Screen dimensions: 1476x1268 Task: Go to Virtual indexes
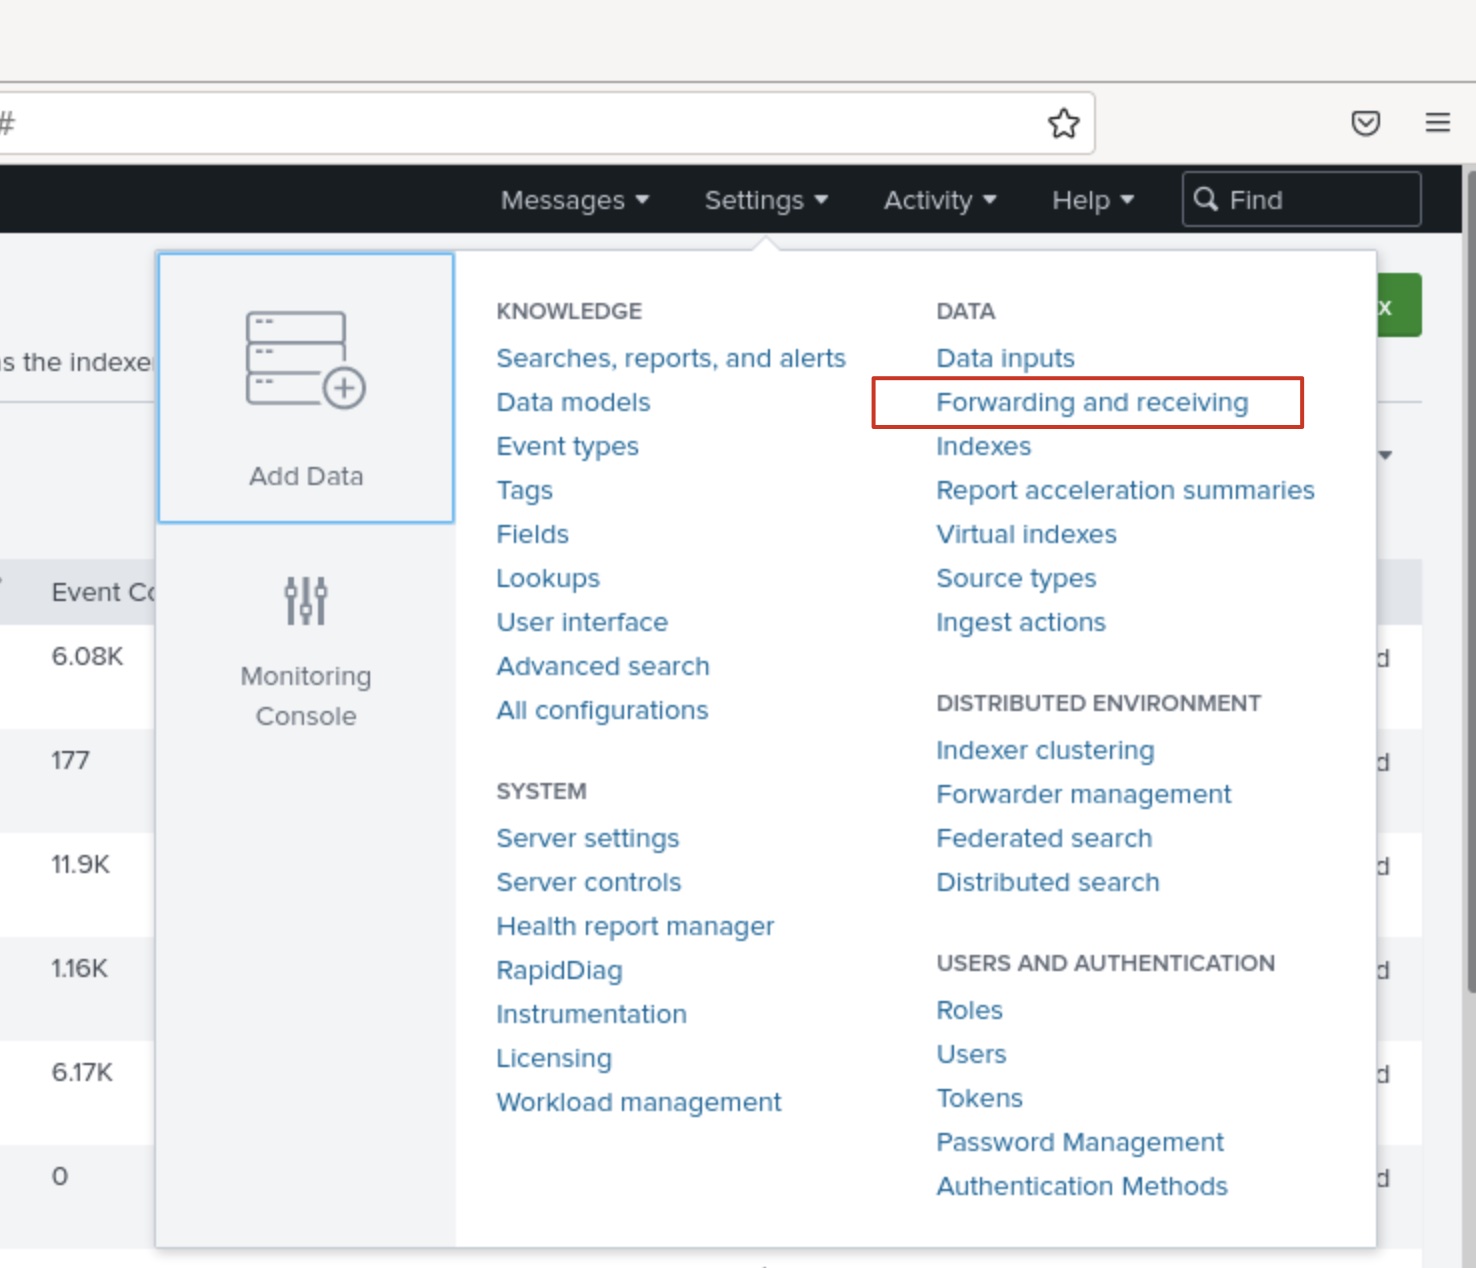point(1026,534)
